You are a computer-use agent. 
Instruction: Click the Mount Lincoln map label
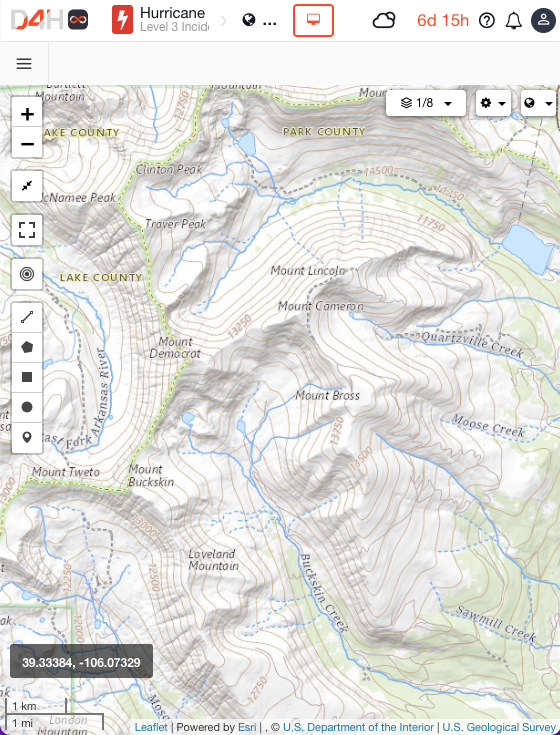pos(308,270)
